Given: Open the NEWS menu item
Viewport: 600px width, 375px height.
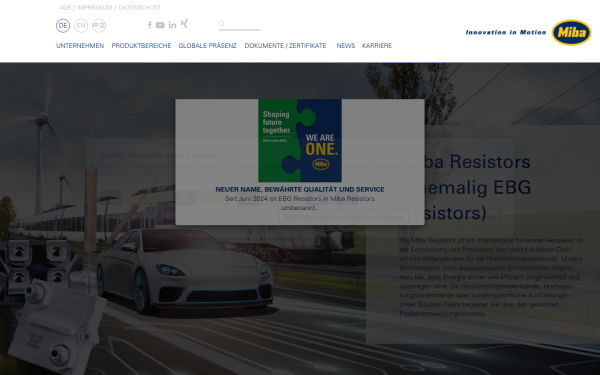Looking at the screenshot, I should tap(346, 46).
